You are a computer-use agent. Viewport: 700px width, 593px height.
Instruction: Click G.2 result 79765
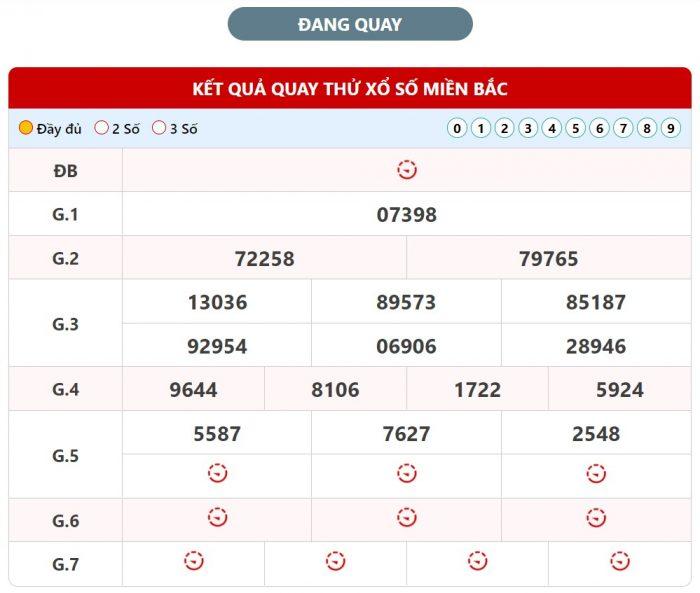pyautogui.click(x=549, y=259)
